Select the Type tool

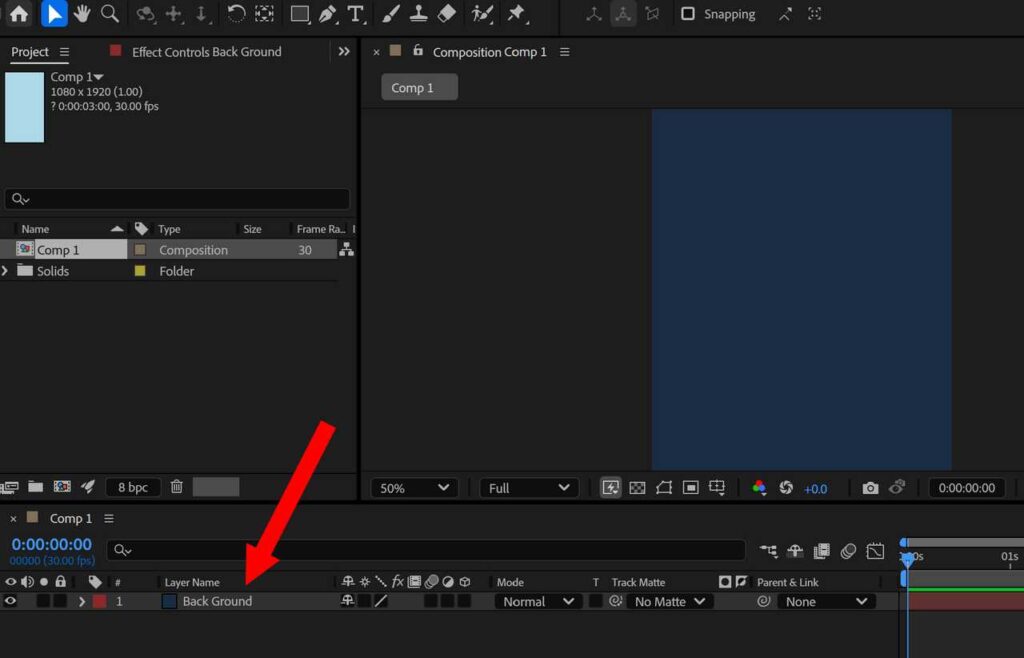pyautogui.click(x=356, y=14)
